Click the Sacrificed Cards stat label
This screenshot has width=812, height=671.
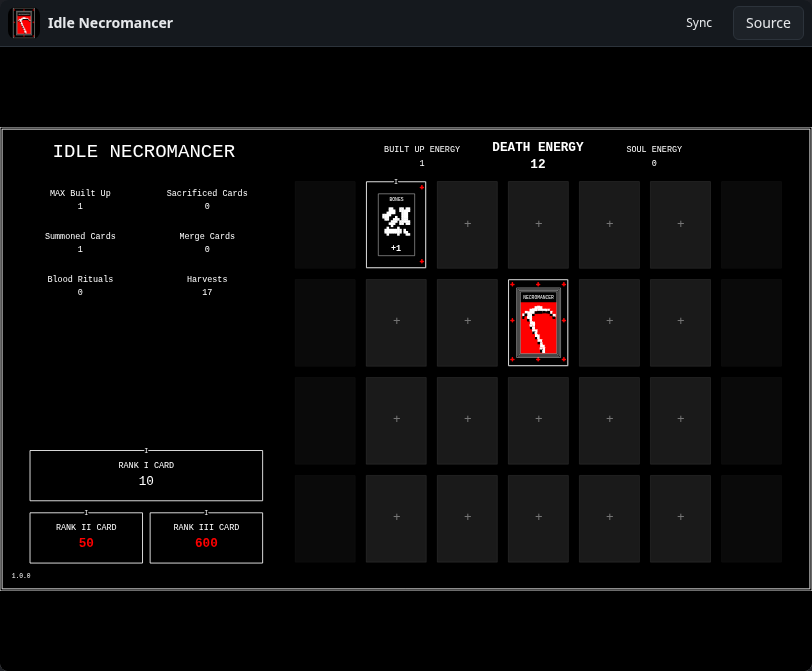tap(207, 193)
